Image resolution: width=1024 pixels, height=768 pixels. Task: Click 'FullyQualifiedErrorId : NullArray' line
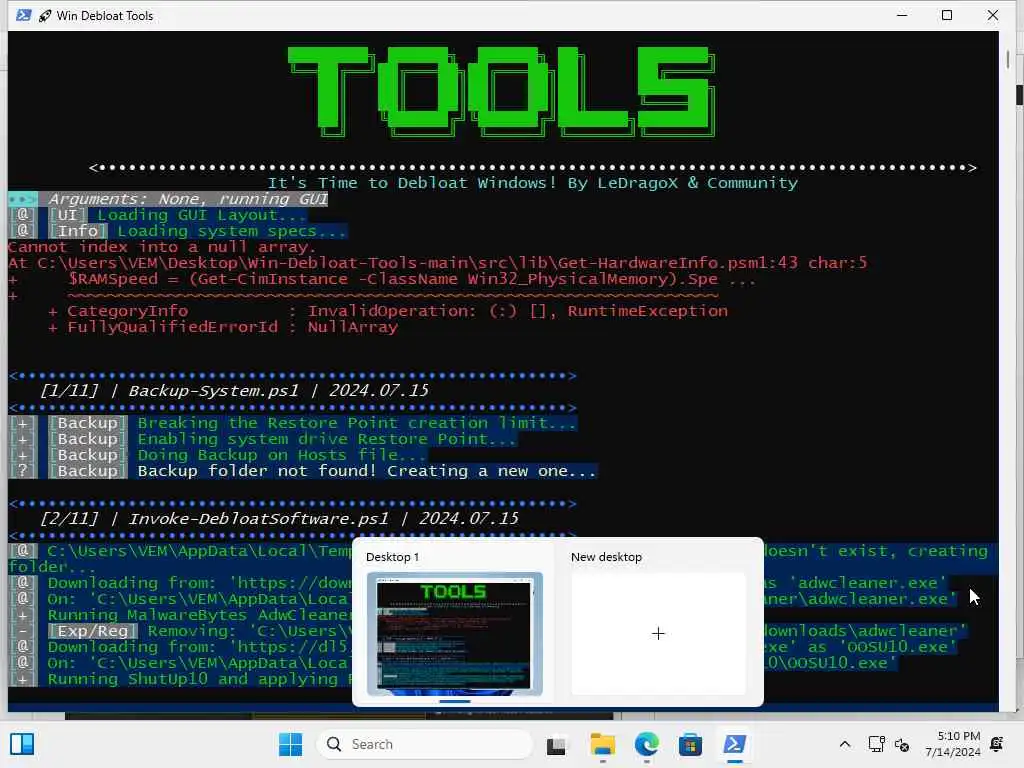coord(223,327)
